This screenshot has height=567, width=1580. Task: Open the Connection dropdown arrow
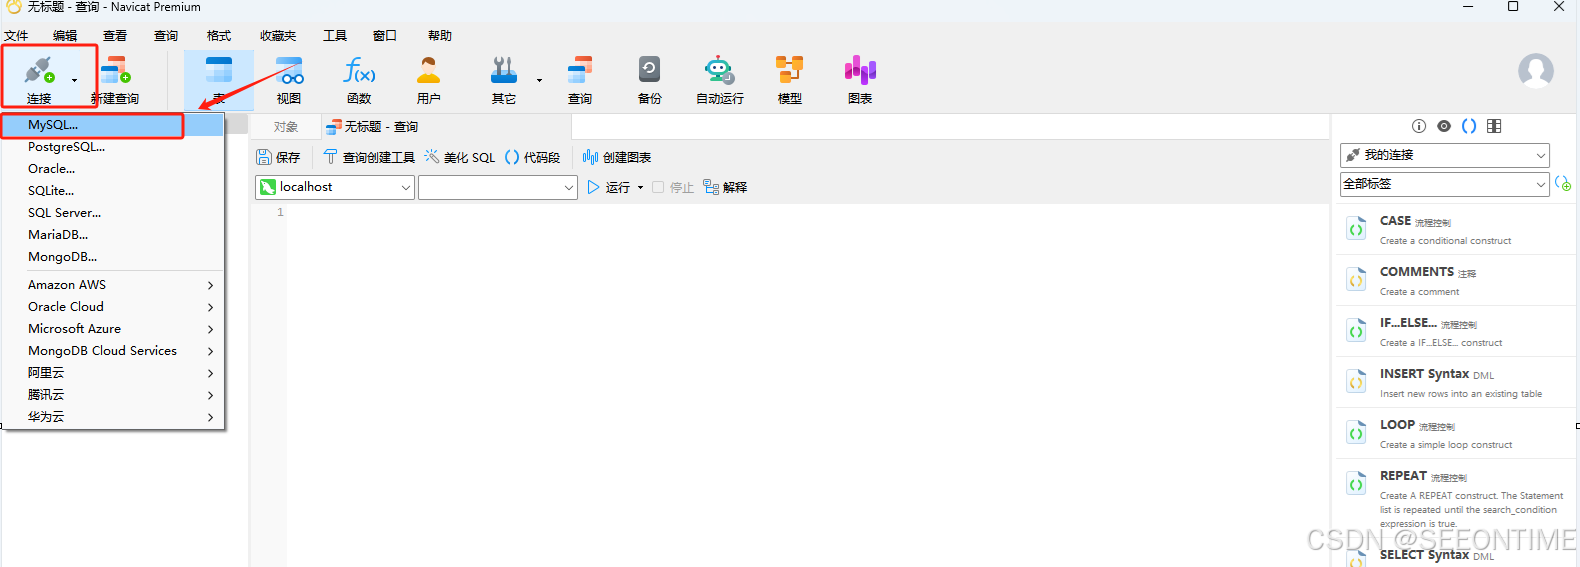coord(74,80)
